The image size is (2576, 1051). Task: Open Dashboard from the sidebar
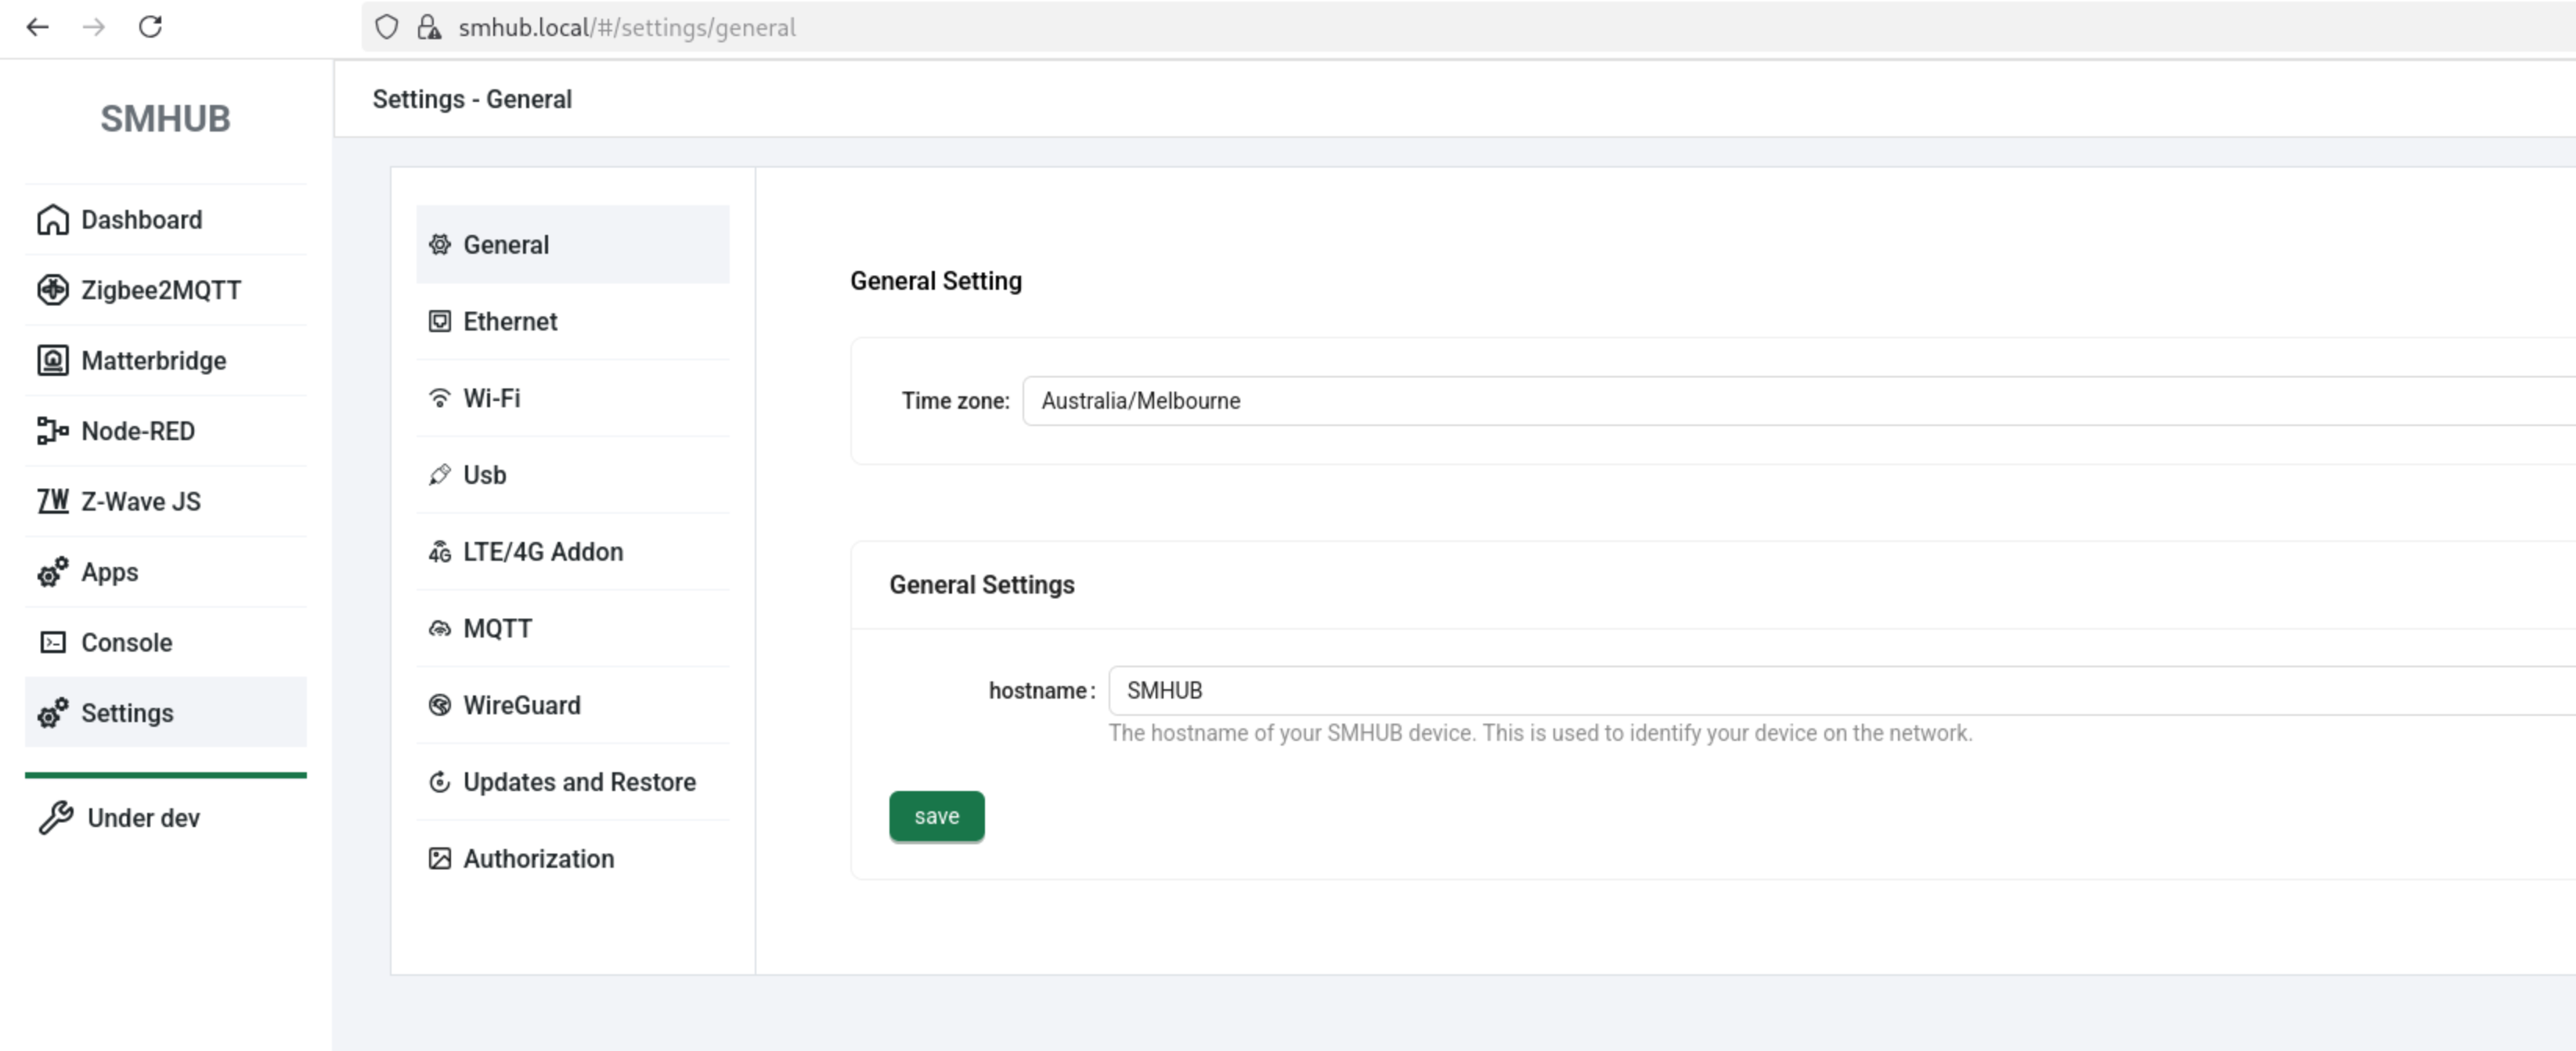pyautogui.click(x=141, y=220)
